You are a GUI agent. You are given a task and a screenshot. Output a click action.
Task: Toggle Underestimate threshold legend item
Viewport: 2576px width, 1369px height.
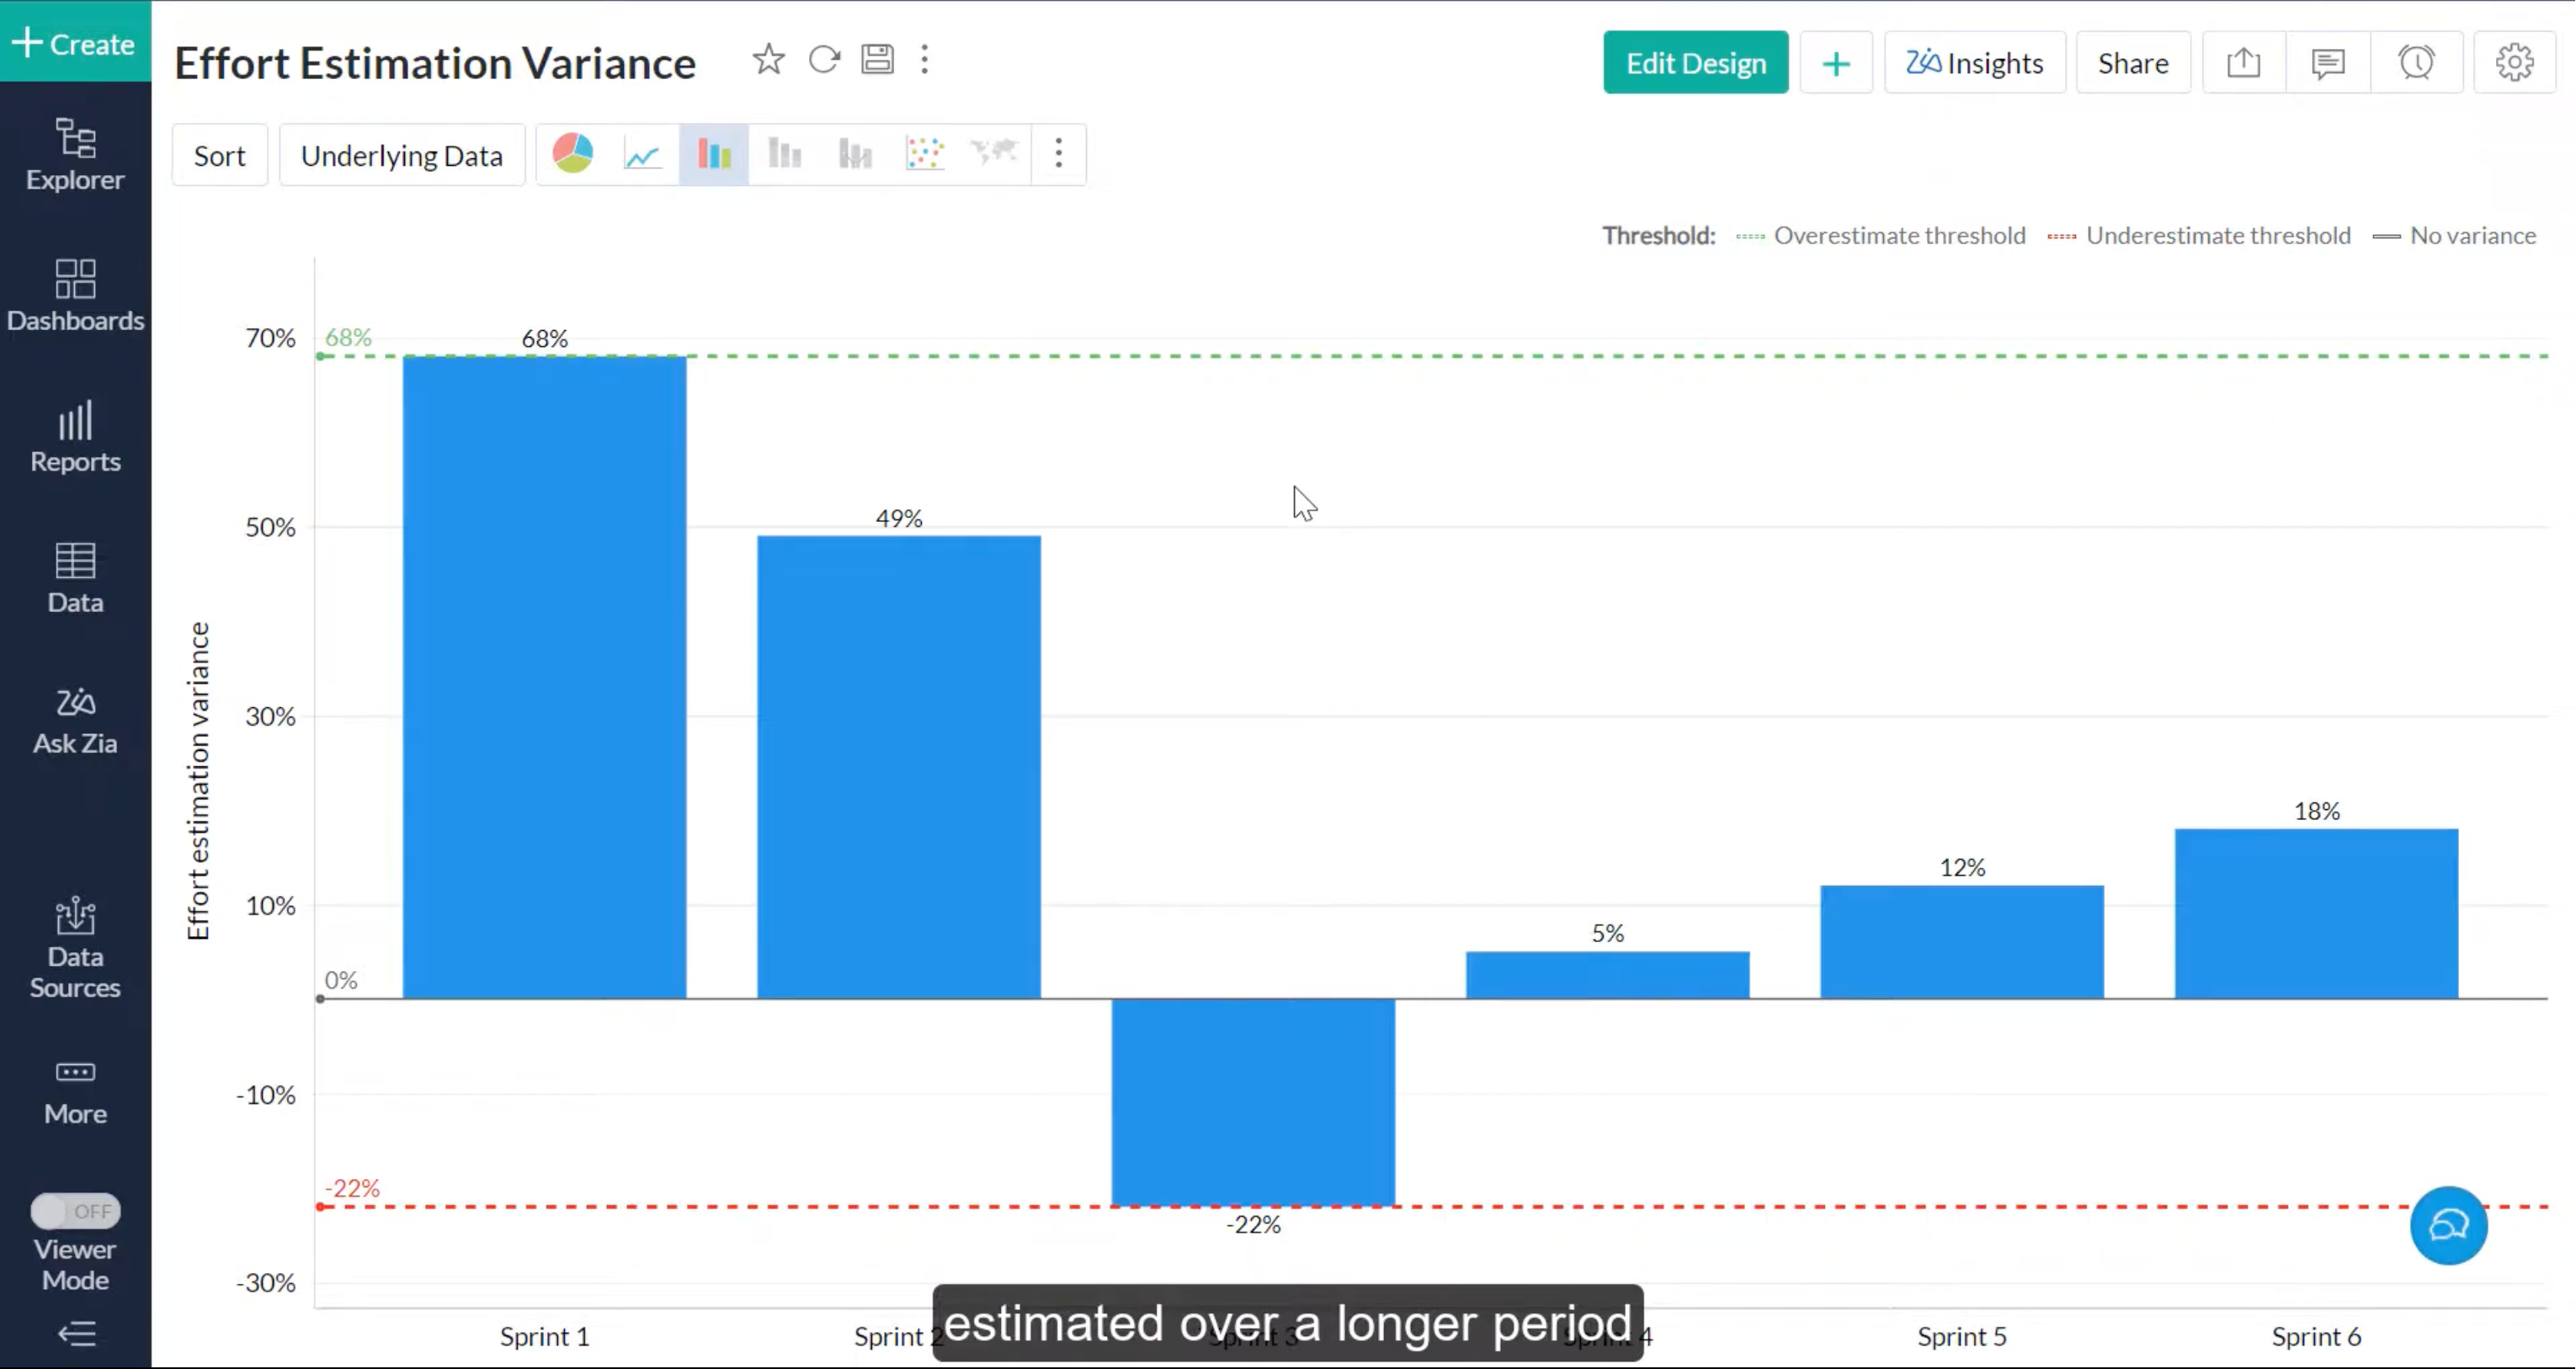pos(2217,236)
